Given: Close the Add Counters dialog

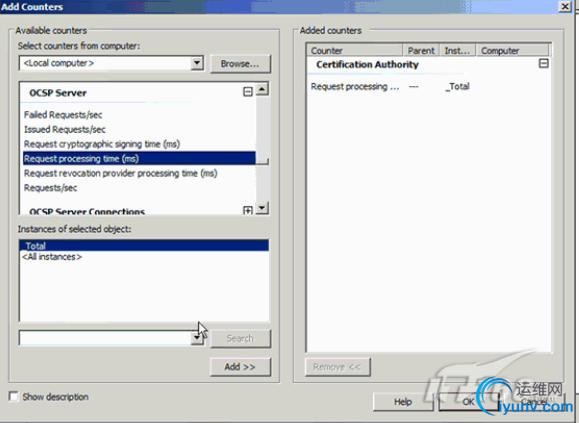Looking at the screenshot, I should tap(565, 6).
